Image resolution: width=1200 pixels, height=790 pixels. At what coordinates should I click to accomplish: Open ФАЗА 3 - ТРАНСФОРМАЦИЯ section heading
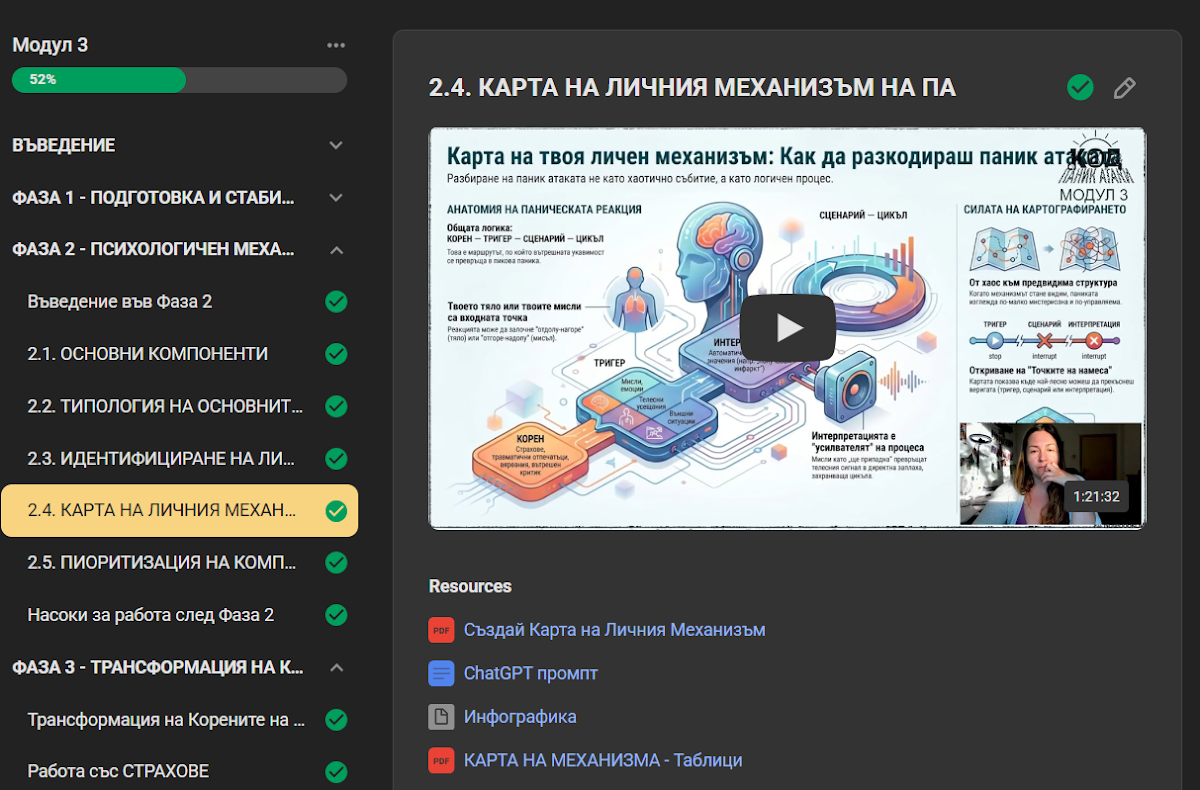158,667
